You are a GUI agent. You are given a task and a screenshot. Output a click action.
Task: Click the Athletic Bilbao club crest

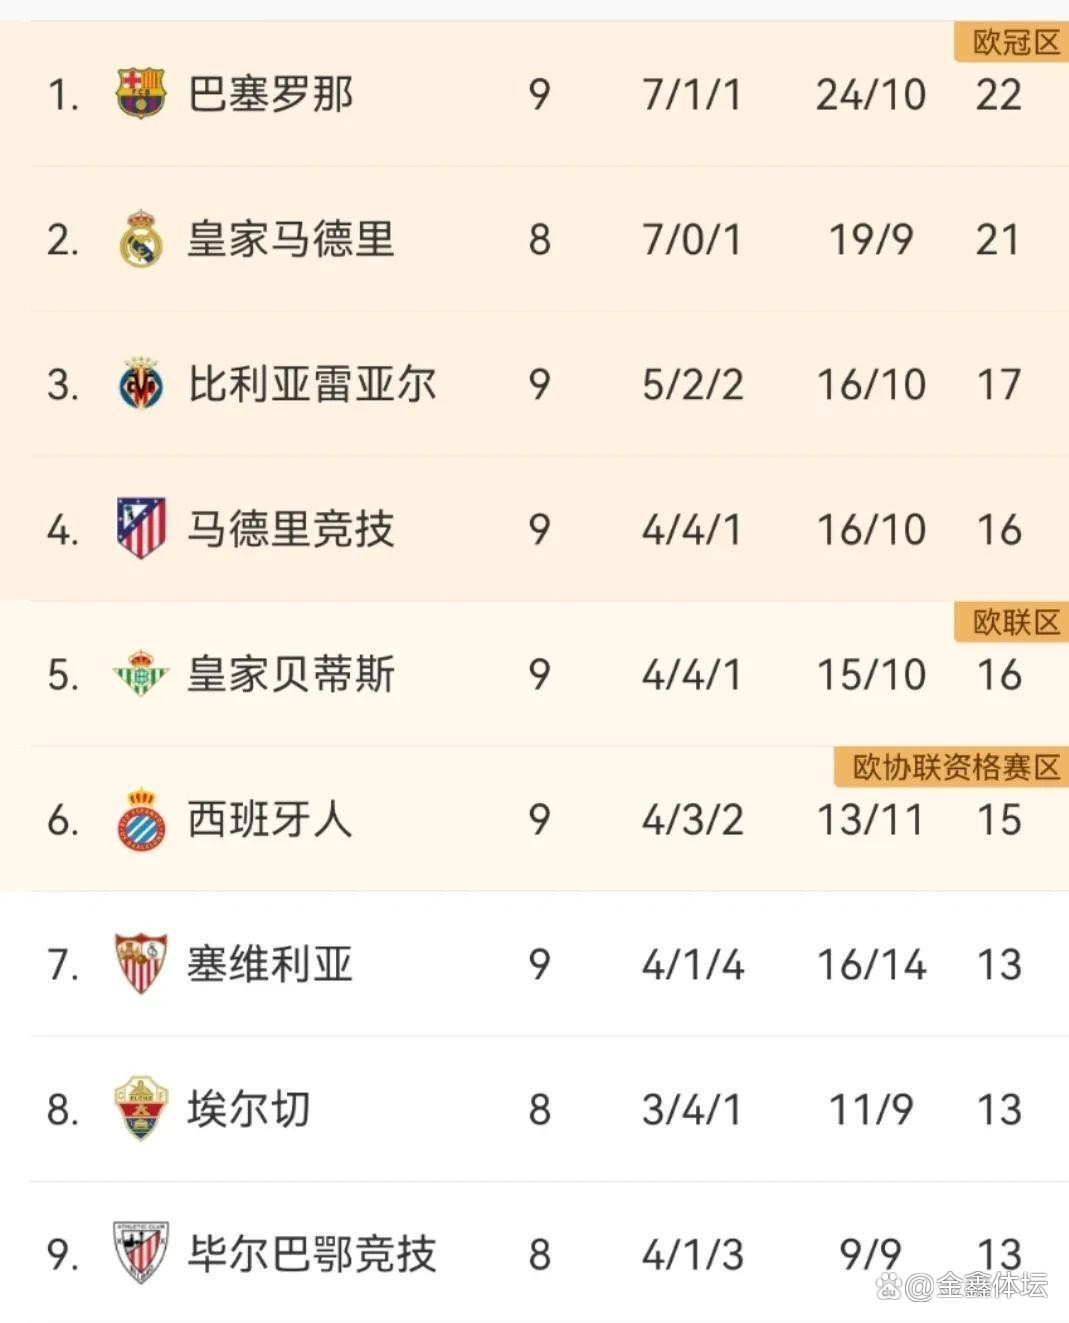point(141,1250)
